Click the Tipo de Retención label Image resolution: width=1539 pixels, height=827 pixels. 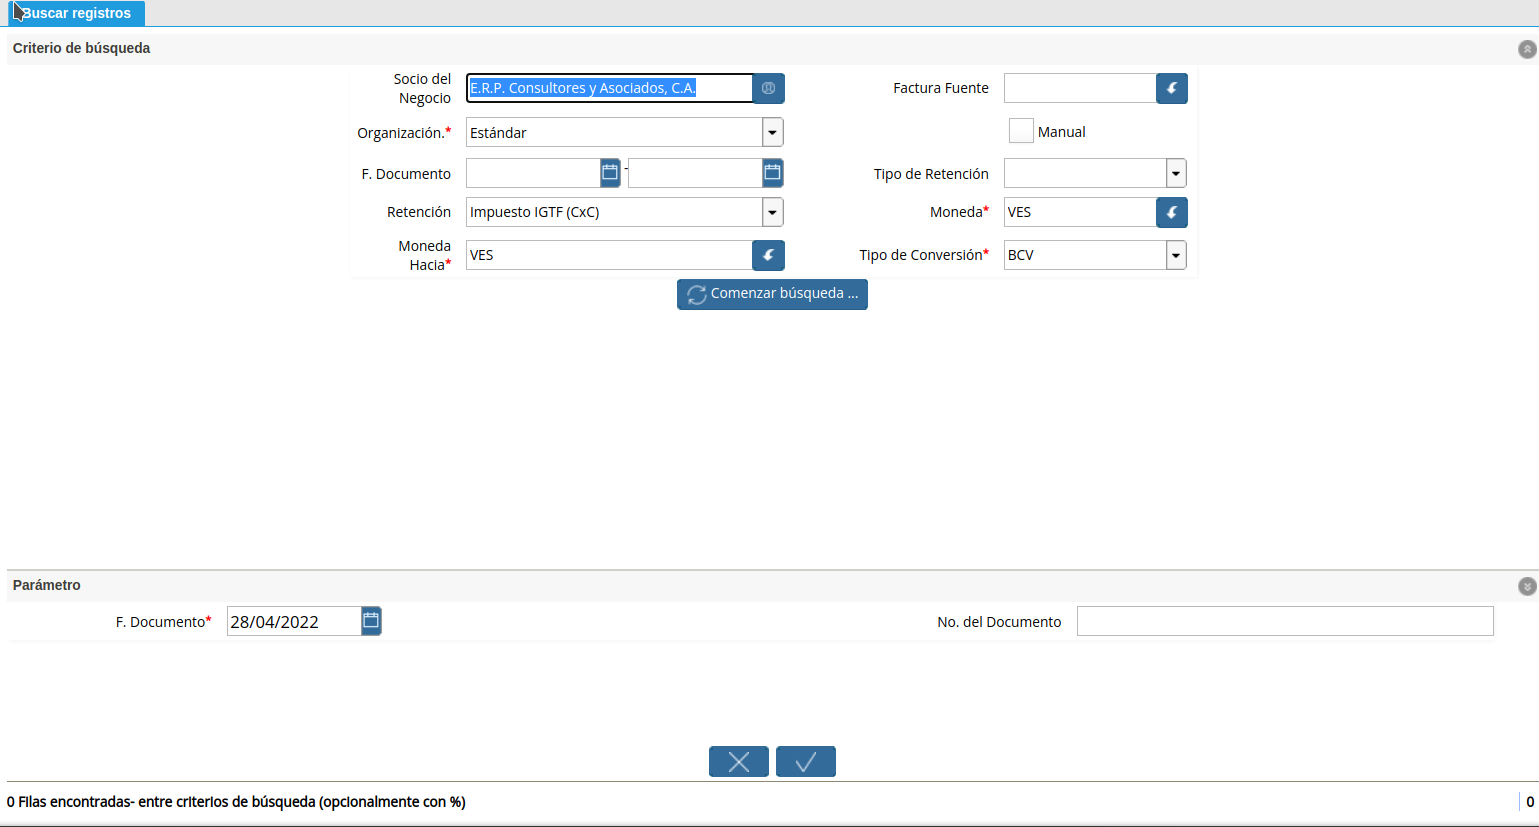pos(931,174)
